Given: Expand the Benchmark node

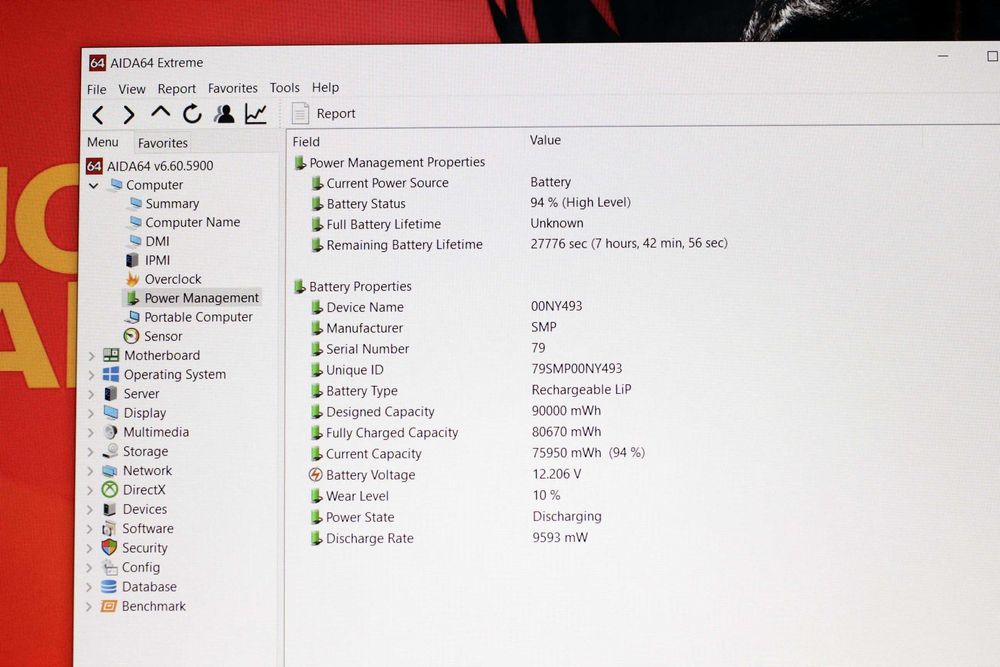Looking at the screenshot, I should [x=89, y=606].
